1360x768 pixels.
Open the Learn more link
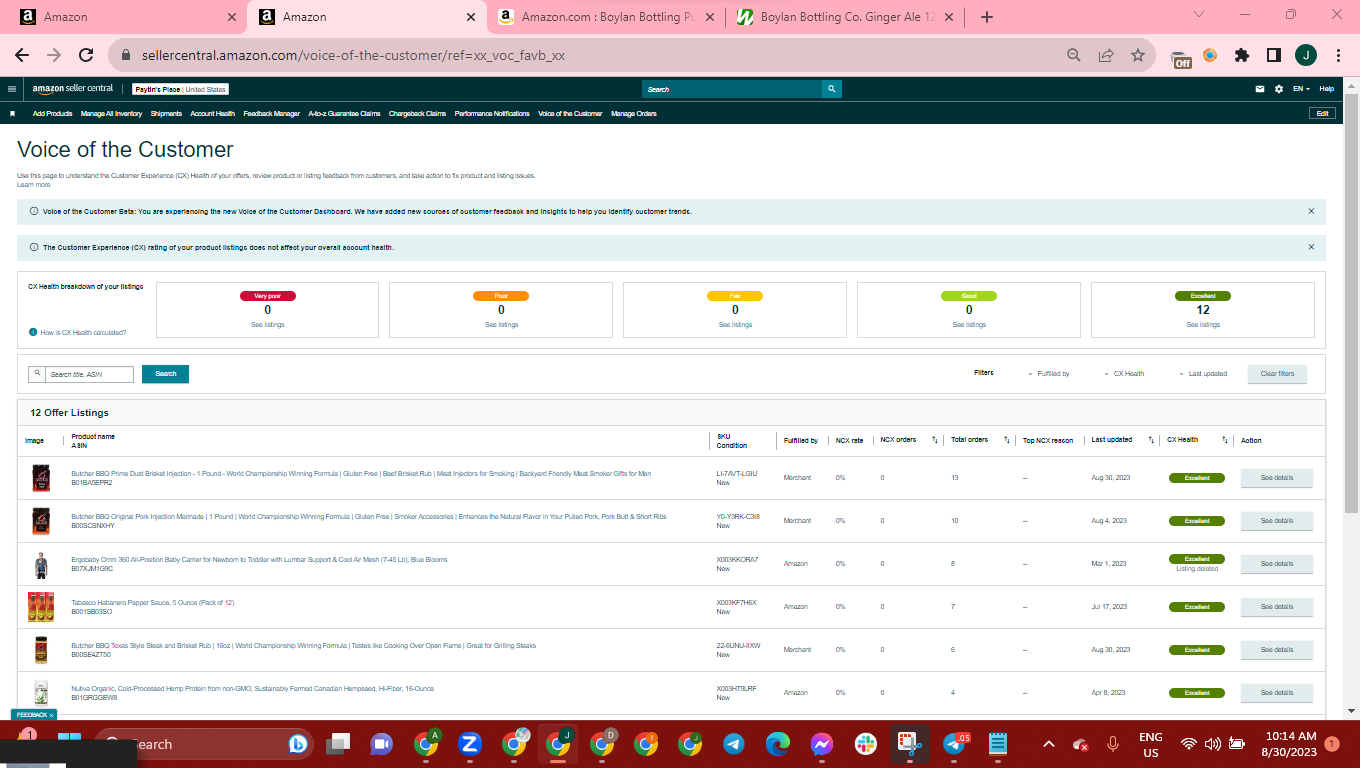[x=33, y=185]
